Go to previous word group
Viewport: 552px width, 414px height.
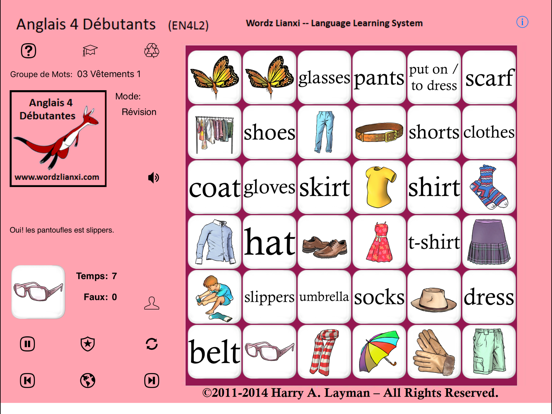[27, 381]
